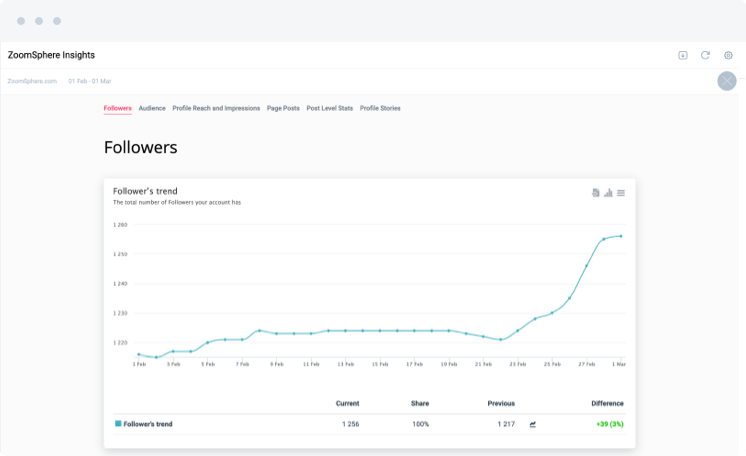746x456 pixels.
Task: Click the Follower's trend legend label
Action: [x=148, y=424]
